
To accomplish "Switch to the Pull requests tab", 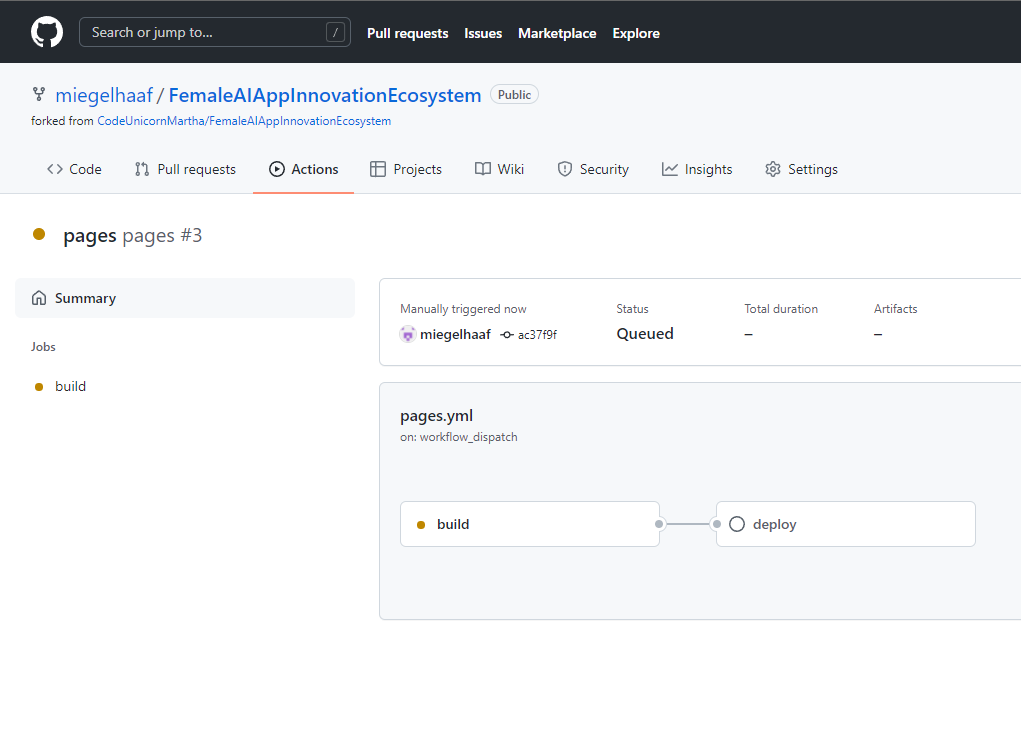I will coord(407,32).
